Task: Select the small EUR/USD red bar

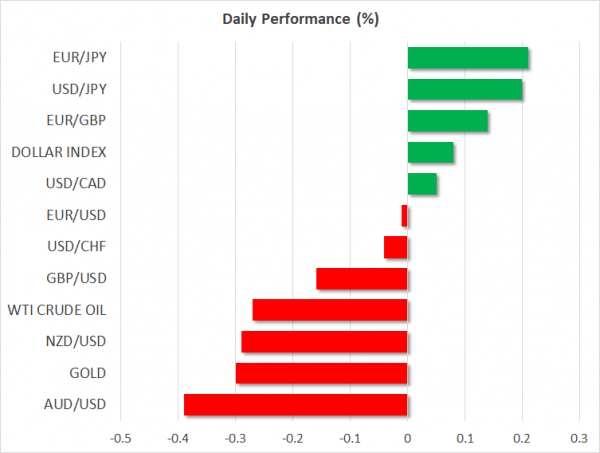Action: (x=404, y=216)
